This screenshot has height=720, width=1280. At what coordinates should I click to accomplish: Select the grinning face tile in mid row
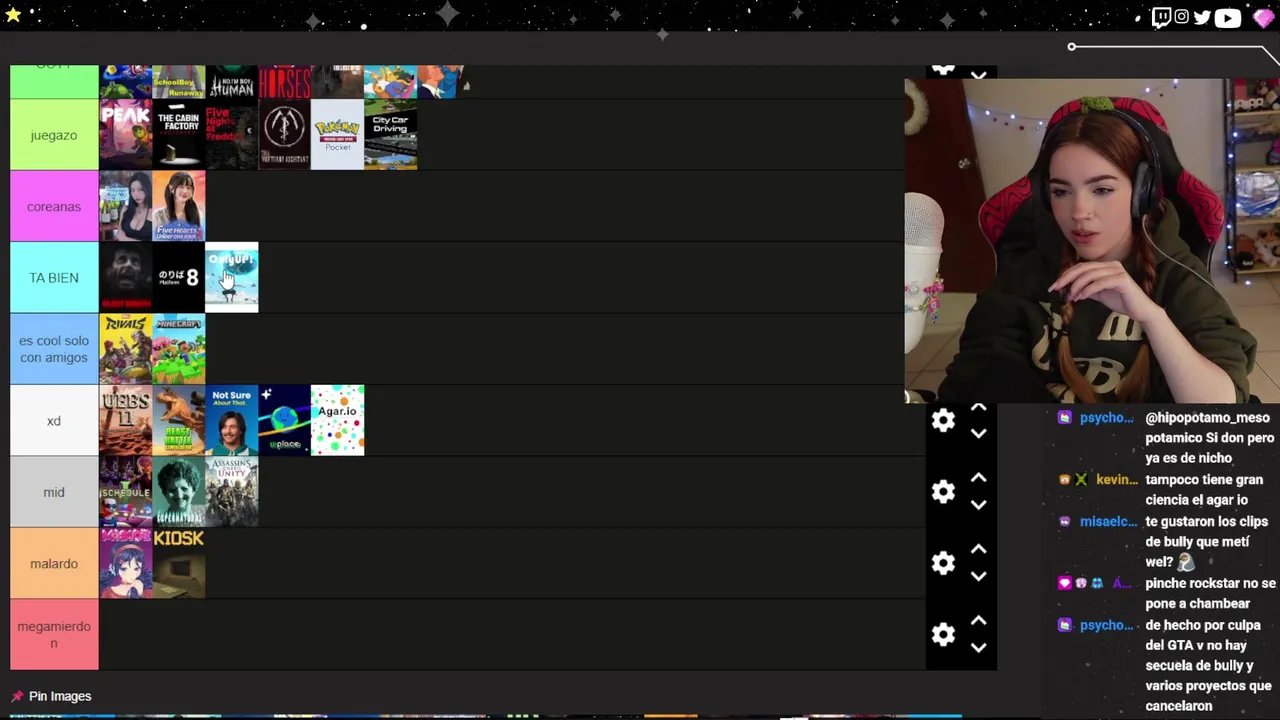click(178, 492)
